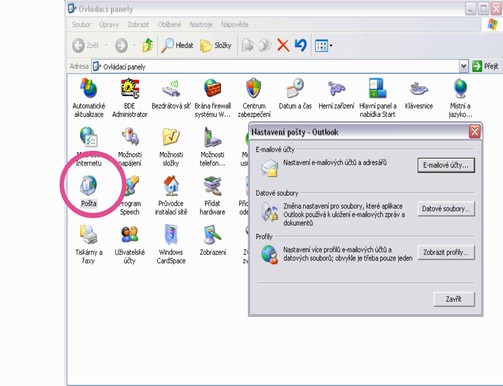Click the blue undo toolbar icon
Image resolution: width=503 pixels, height=386 pixels.
coord(301,45)
